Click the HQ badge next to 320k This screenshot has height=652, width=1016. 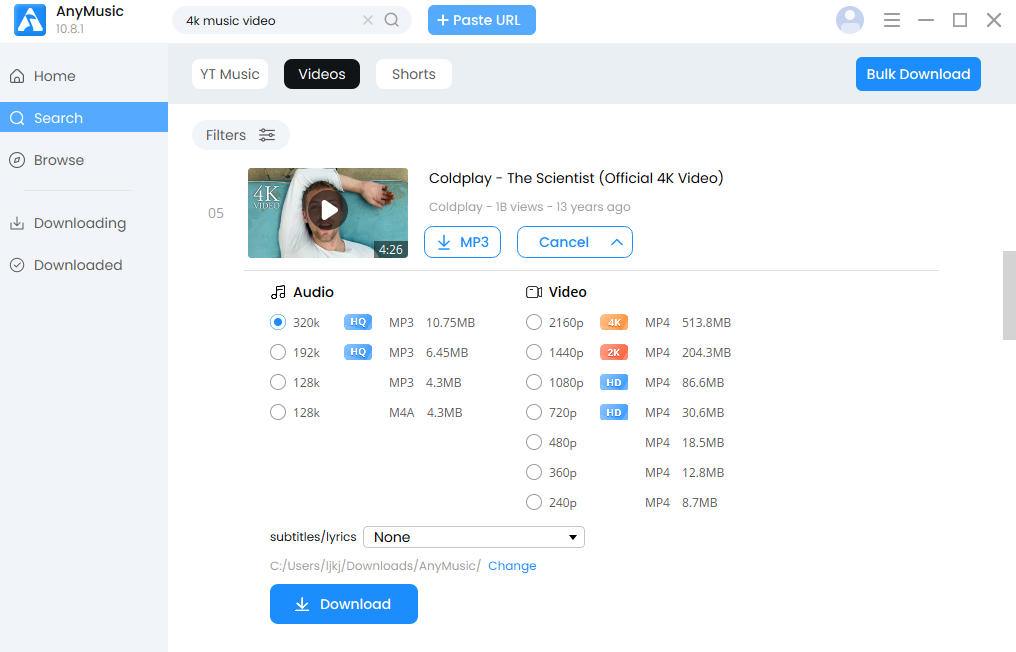pos(358,322)
